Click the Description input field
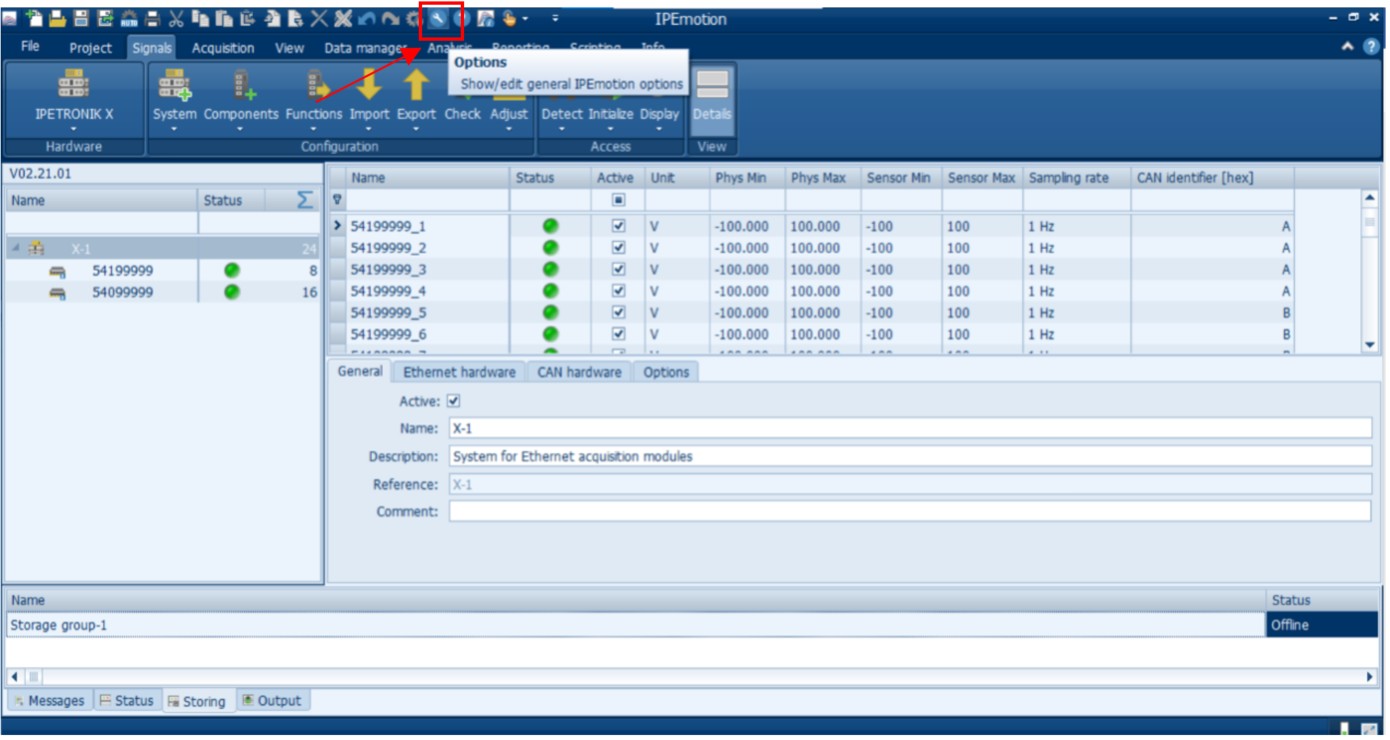The image size is (1390, 740). point(909,456)
